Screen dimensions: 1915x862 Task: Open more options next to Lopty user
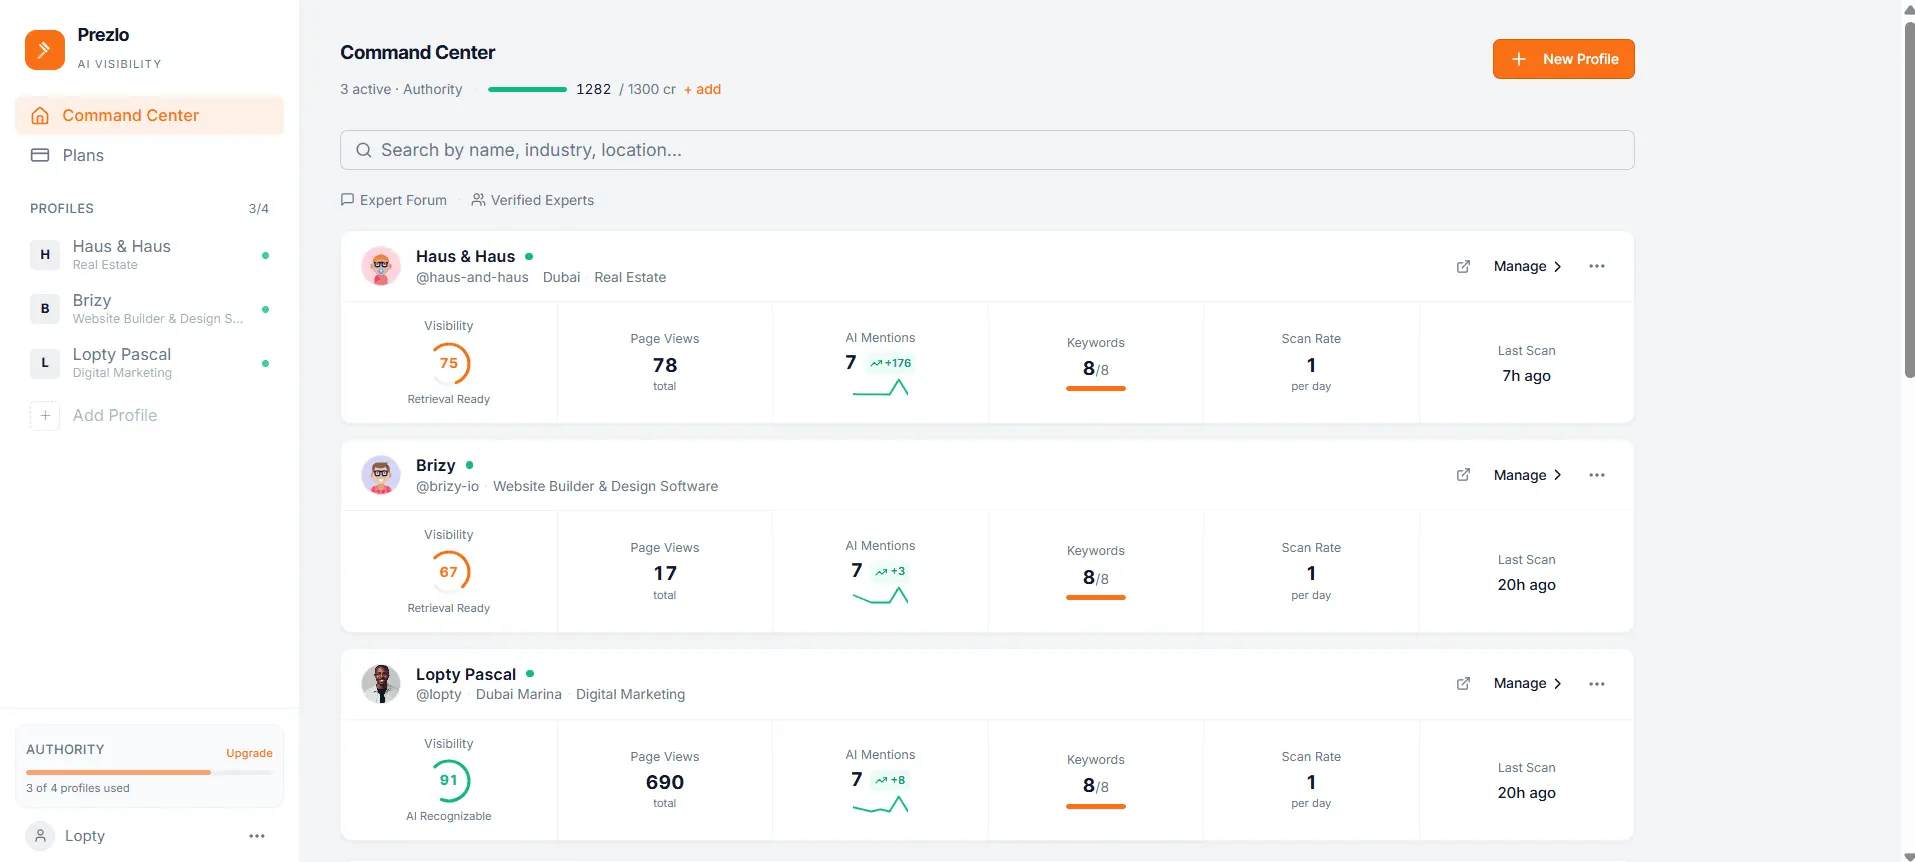(257, 836)
